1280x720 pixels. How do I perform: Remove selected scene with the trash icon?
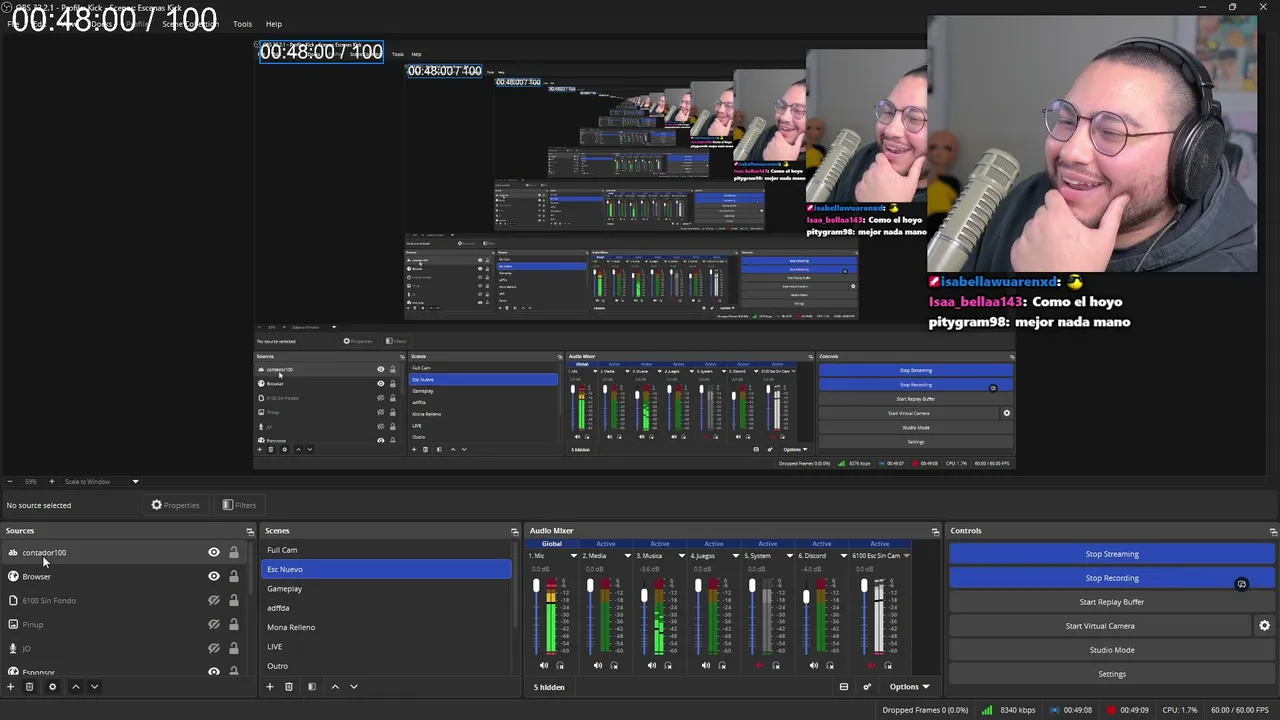(x=289, y=687)
